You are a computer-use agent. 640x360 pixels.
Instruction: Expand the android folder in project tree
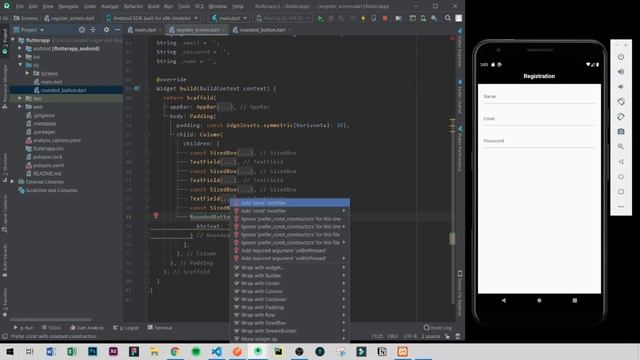click(20, 49)
